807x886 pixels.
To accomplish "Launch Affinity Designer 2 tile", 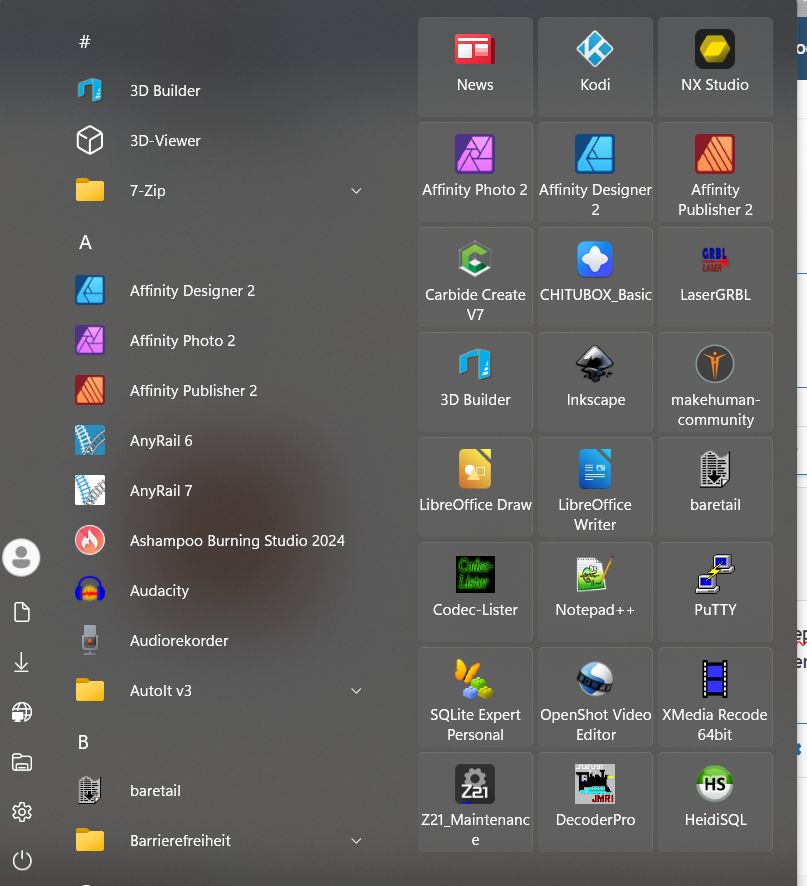I will 595,172.
